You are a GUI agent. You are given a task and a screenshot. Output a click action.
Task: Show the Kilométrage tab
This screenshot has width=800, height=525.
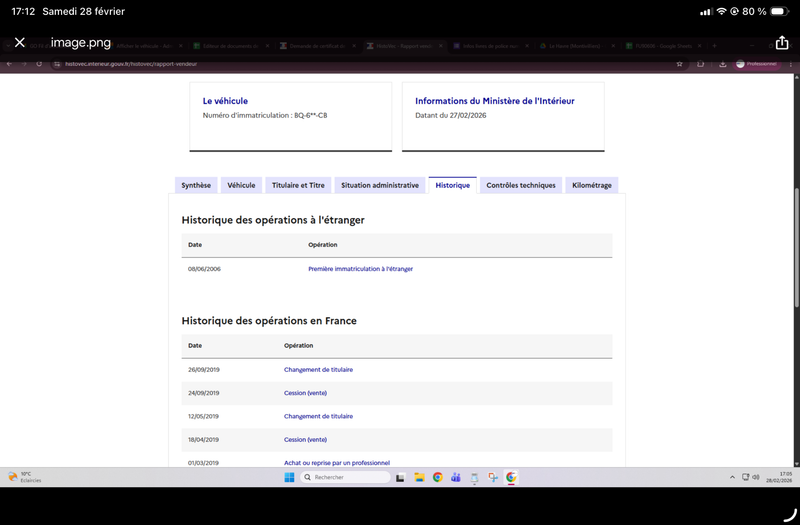click(591, 185)
